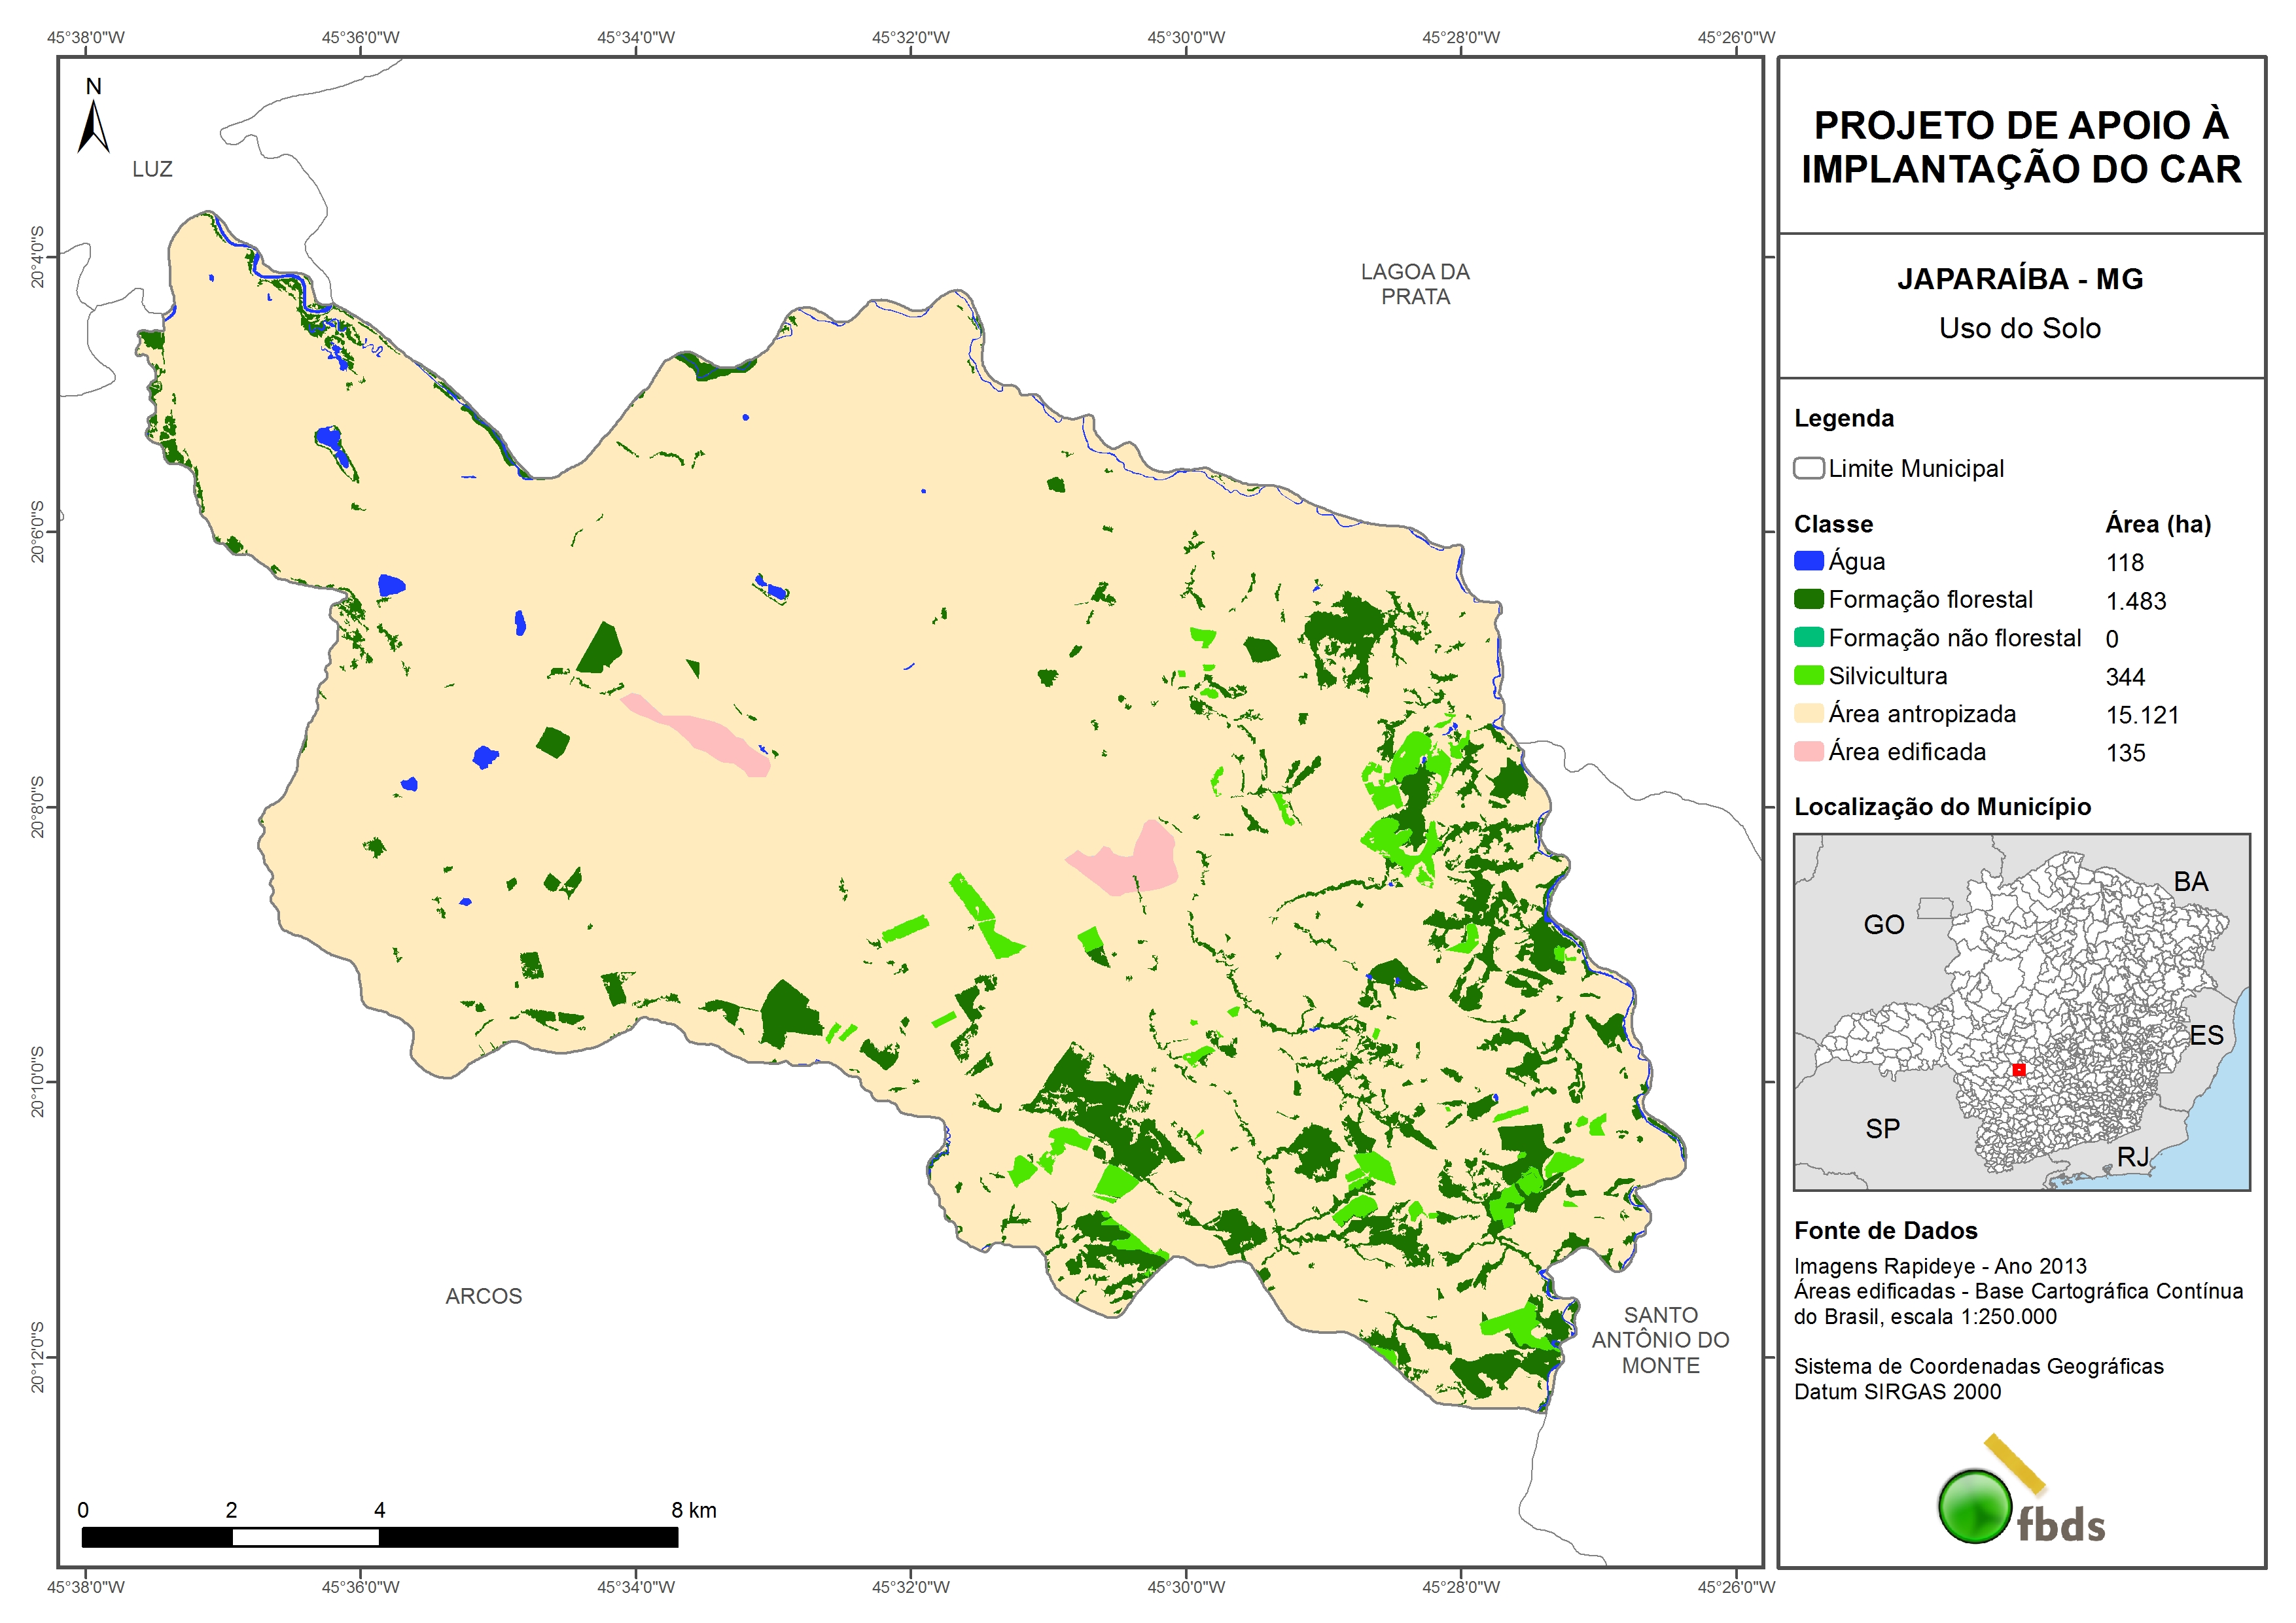Click the Limite Municipal legend symbol
The height and width of the screenshot is (1623, 2296).
coord(1808,468)
